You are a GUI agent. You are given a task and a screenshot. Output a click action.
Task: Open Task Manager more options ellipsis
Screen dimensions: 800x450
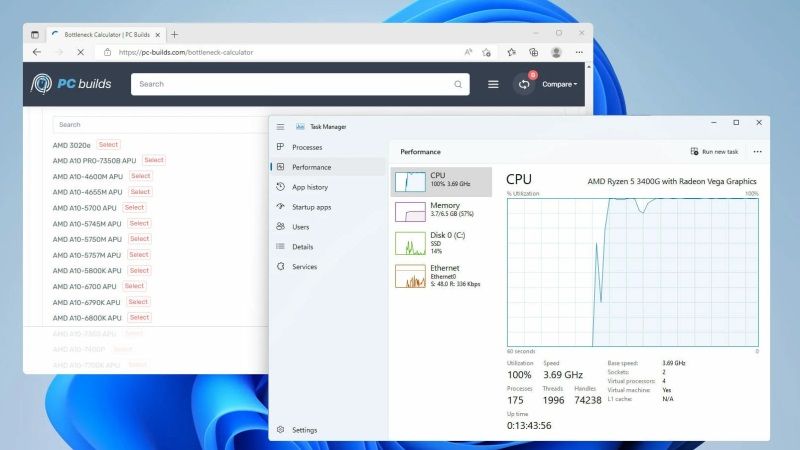click(x=758, y=152)
